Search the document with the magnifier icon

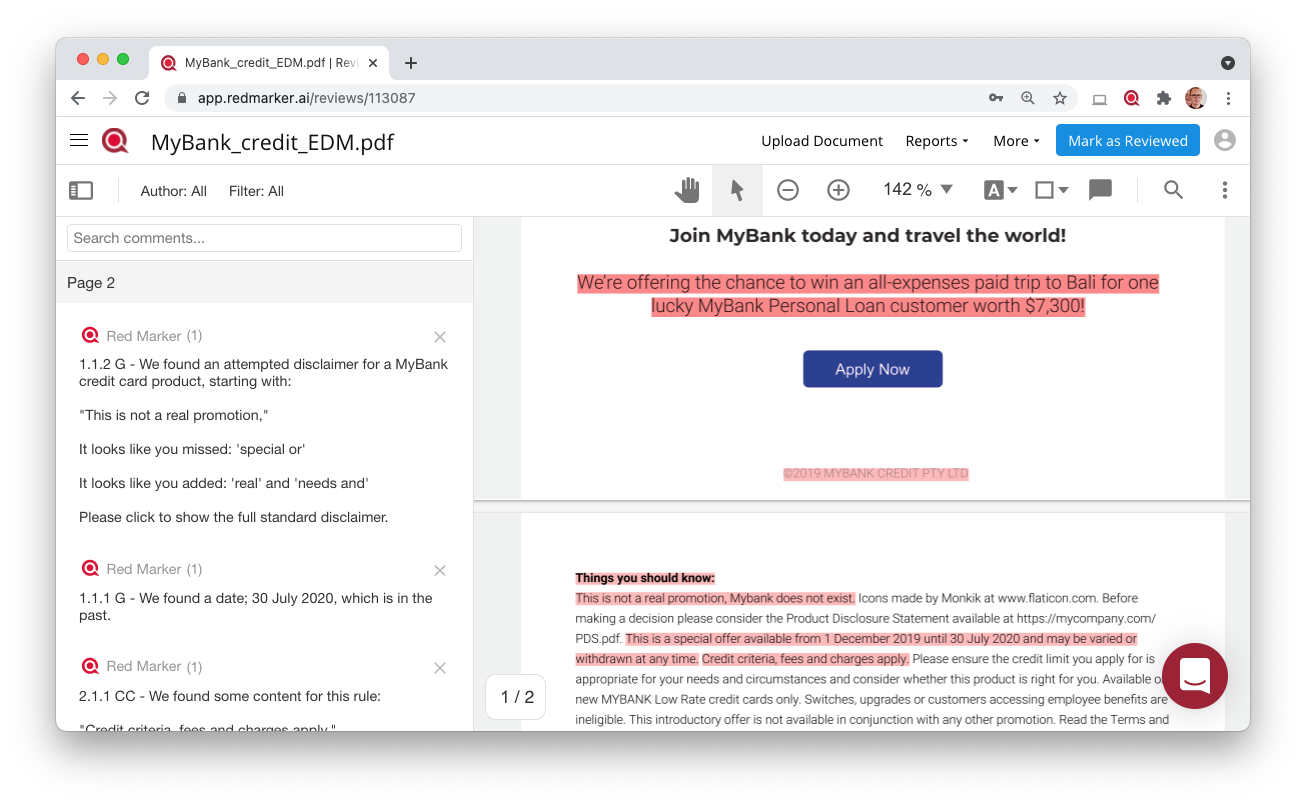click(x=1173, y=190)
